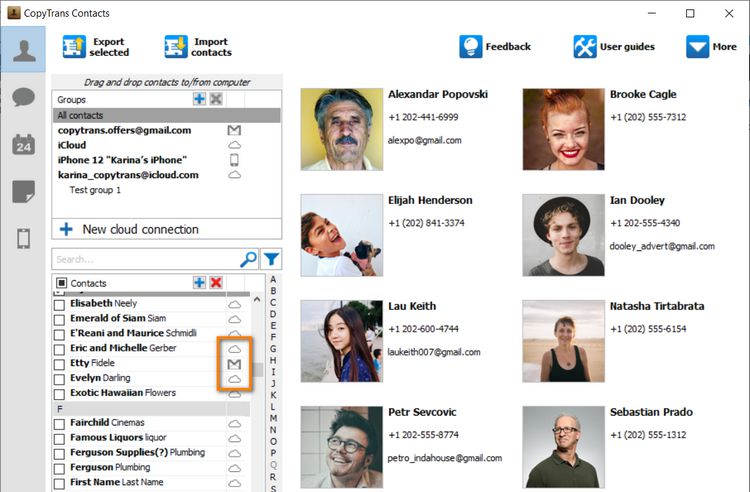Click the Gmail icon next to copytrans.offers@gmail.com
The height and width of the screenshot is (492, 750).
tap(234, 130)
